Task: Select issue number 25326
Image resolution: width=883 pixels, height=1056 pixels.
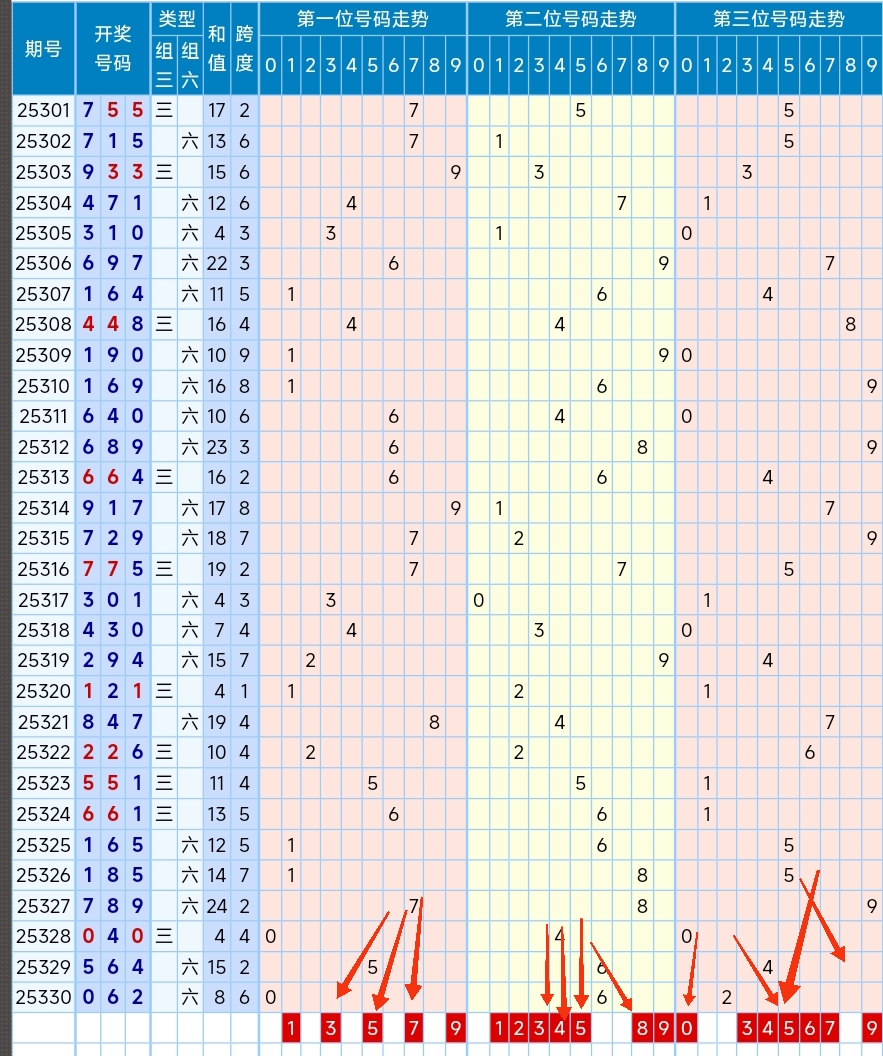Action: pos(44,875)
